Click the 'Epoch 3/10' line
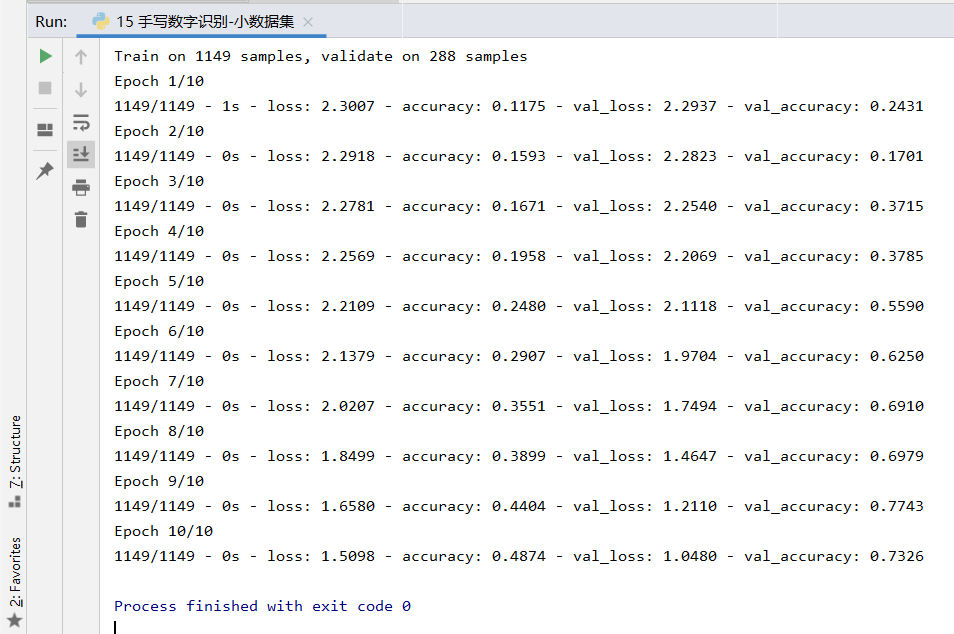954x634 pixels. (159, 181)
